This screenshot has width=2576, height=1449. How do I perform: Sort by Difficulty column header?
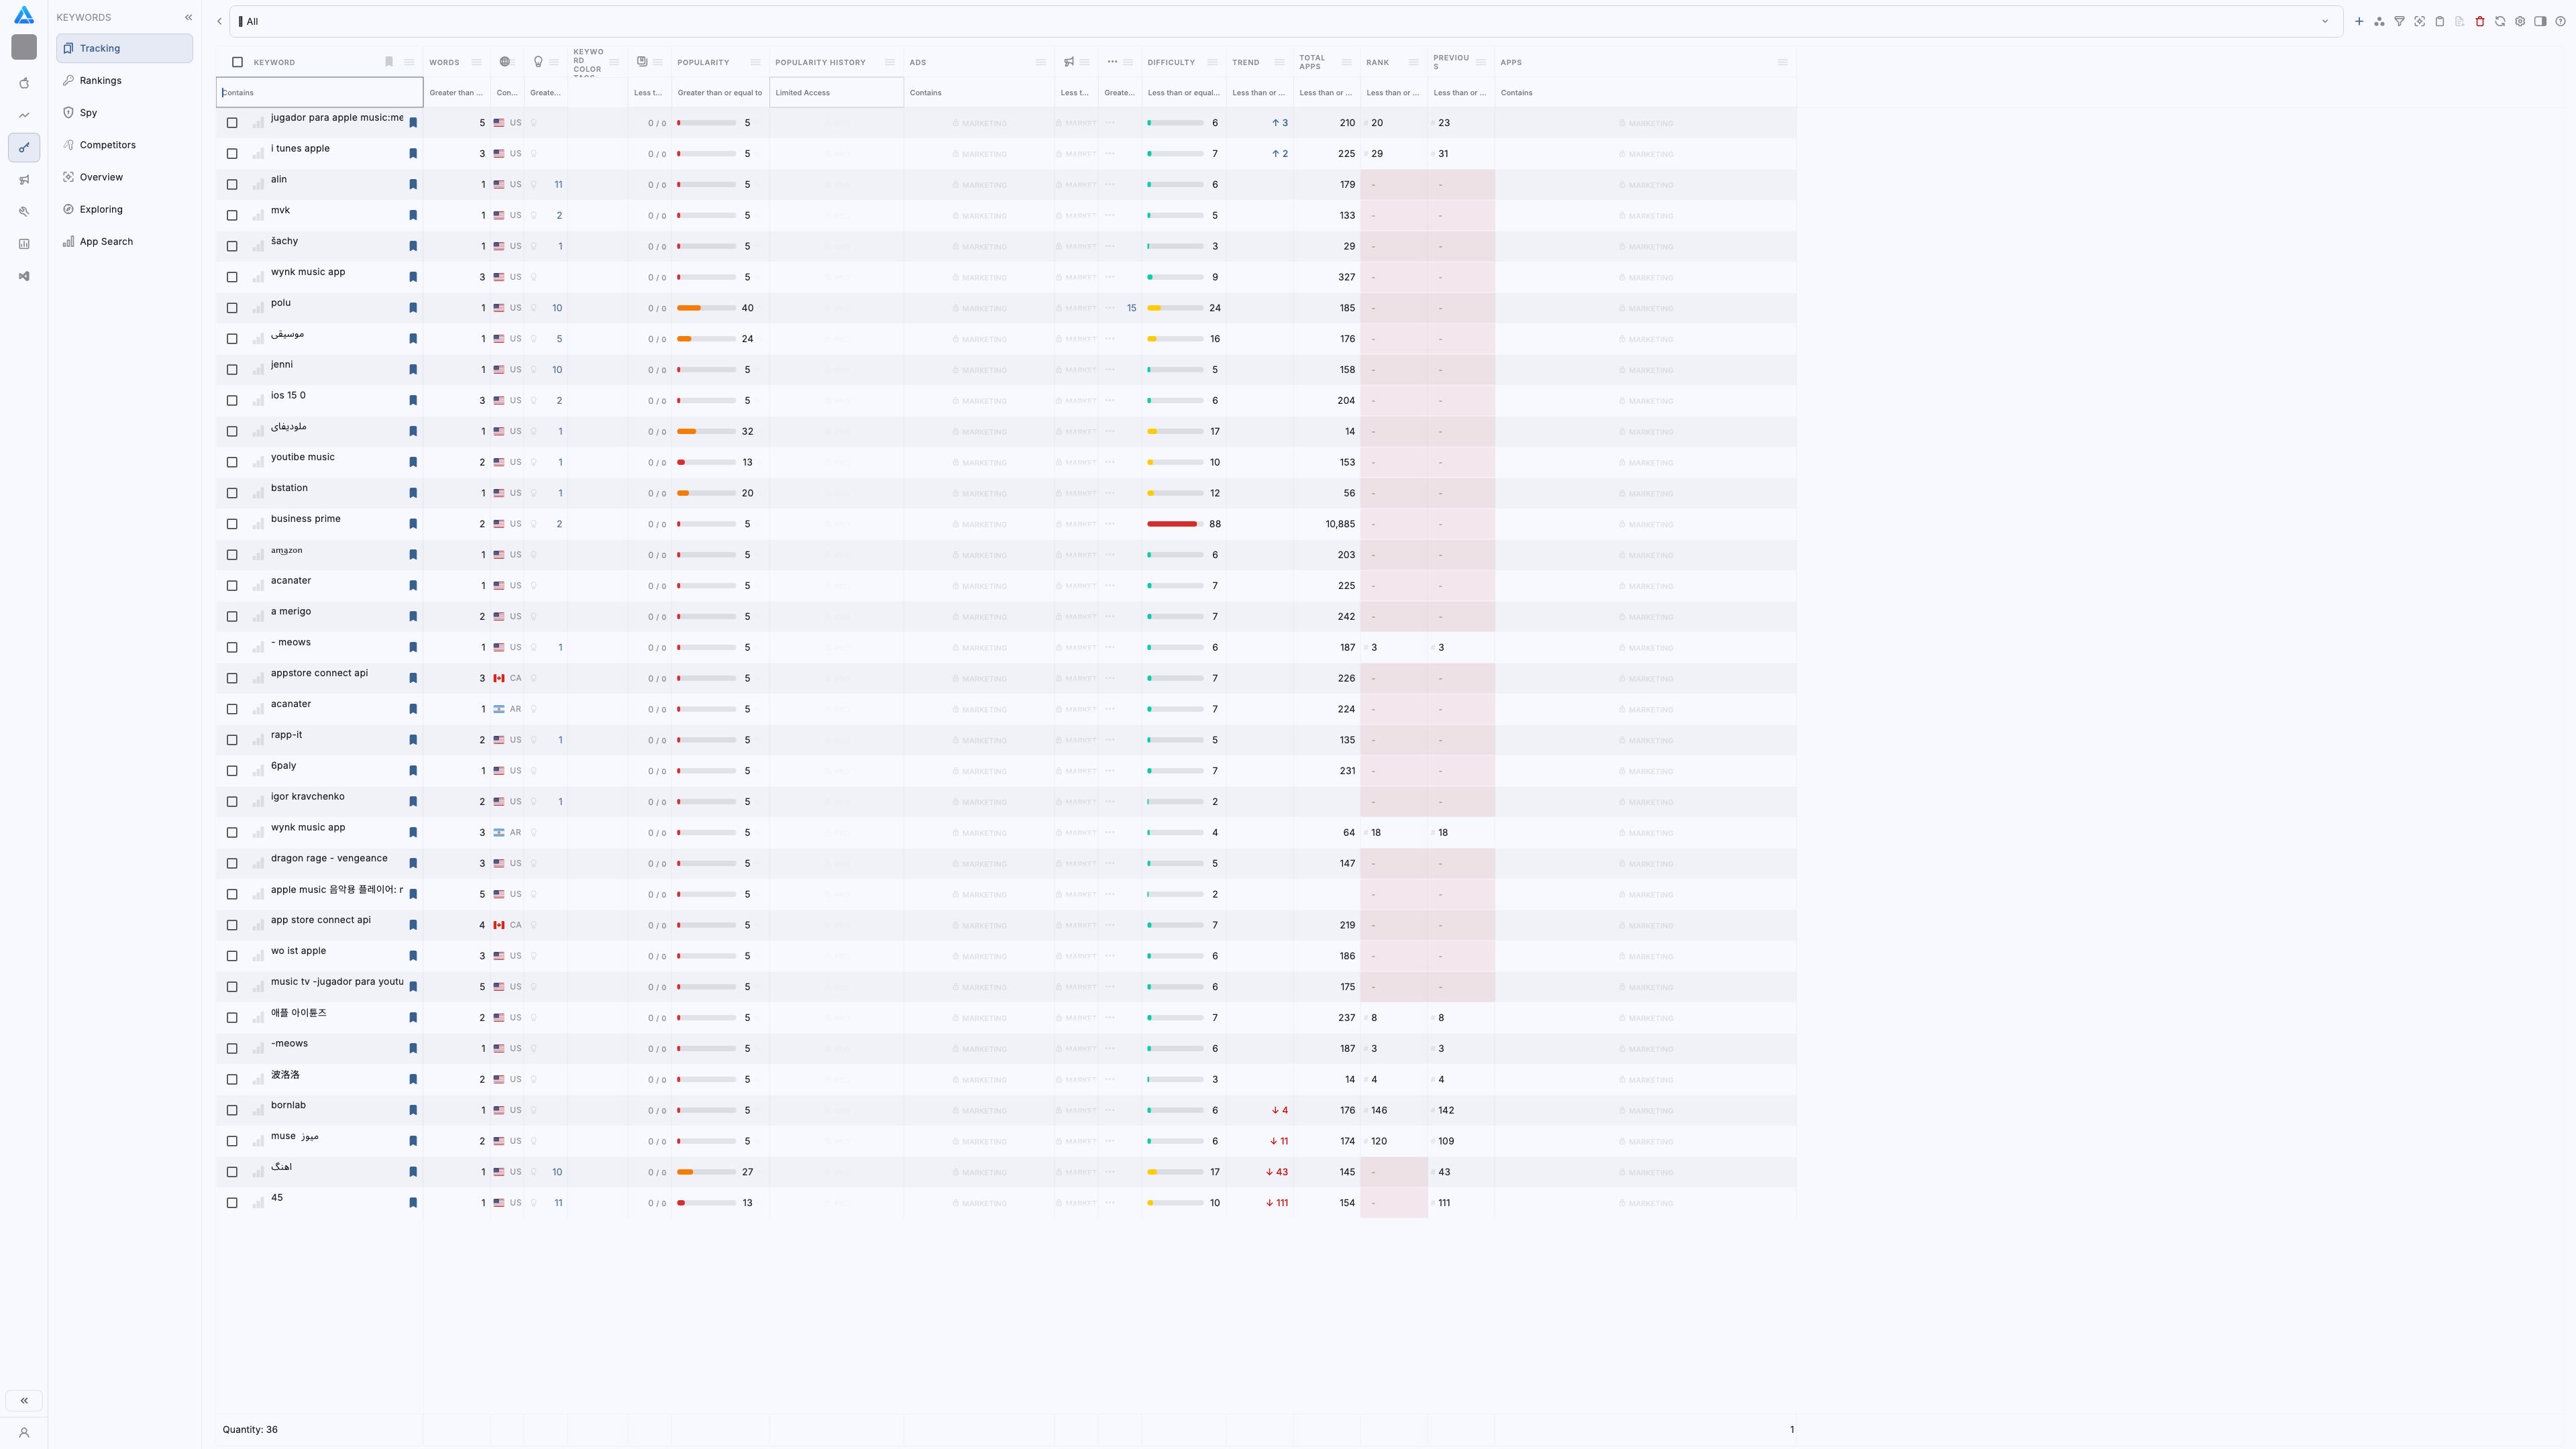point(1171,62)
